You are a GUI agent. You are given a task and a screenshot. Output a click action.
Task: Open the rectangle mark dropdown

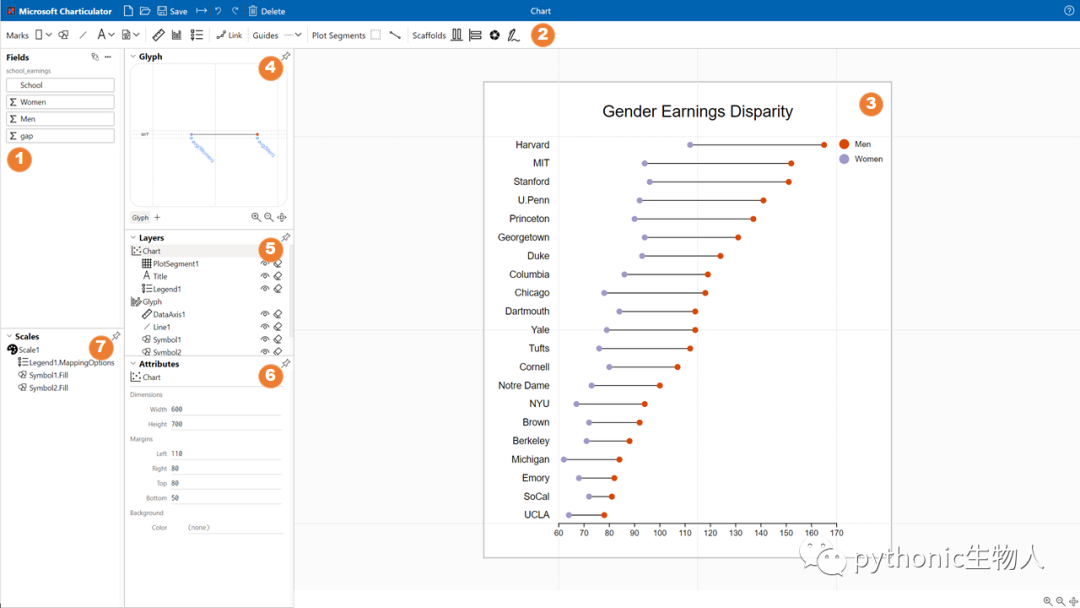(x=49, y=35)
